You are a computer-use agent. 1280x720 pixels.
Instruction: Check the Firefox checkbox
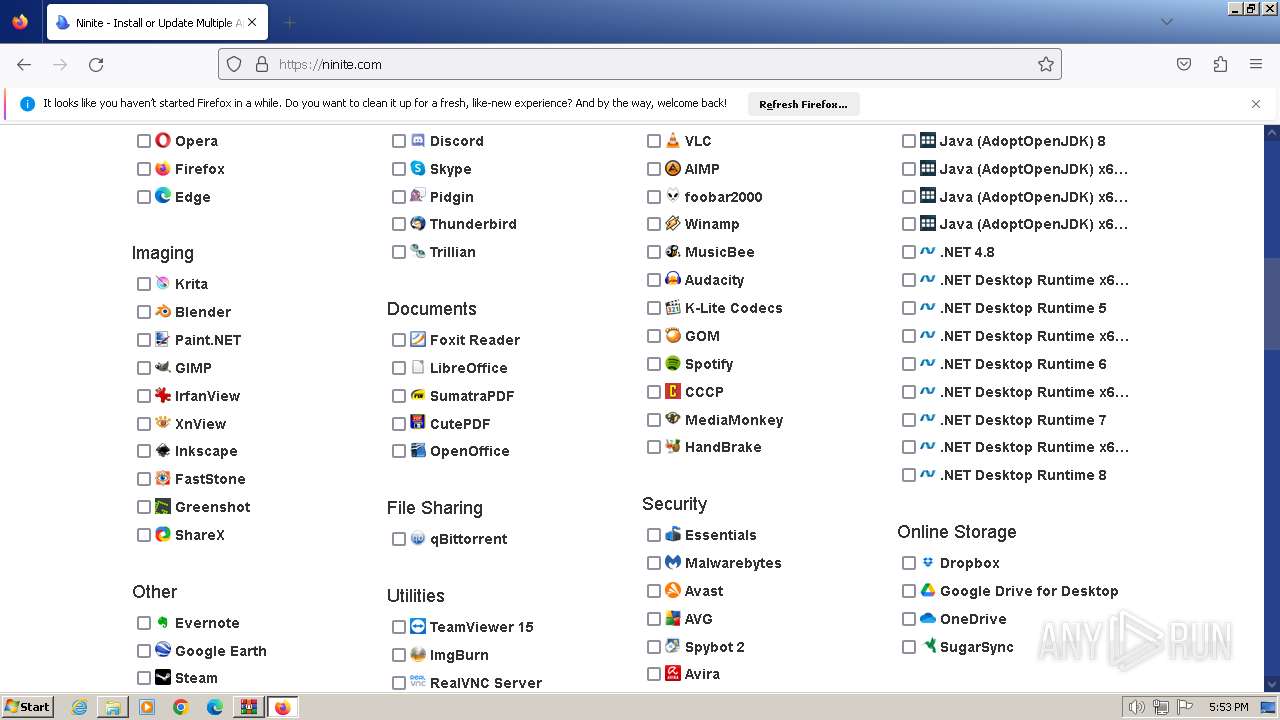click(144, 169)
